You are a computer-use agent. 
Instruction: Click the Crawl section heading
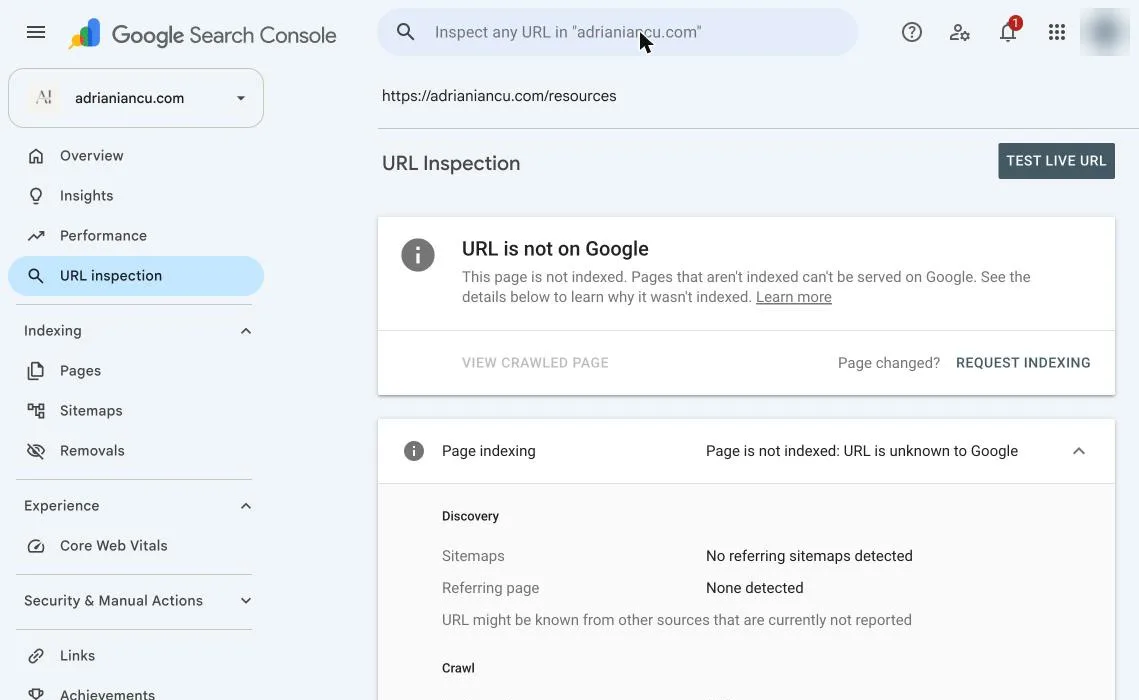pyautogui.click(x=458, y=668)
